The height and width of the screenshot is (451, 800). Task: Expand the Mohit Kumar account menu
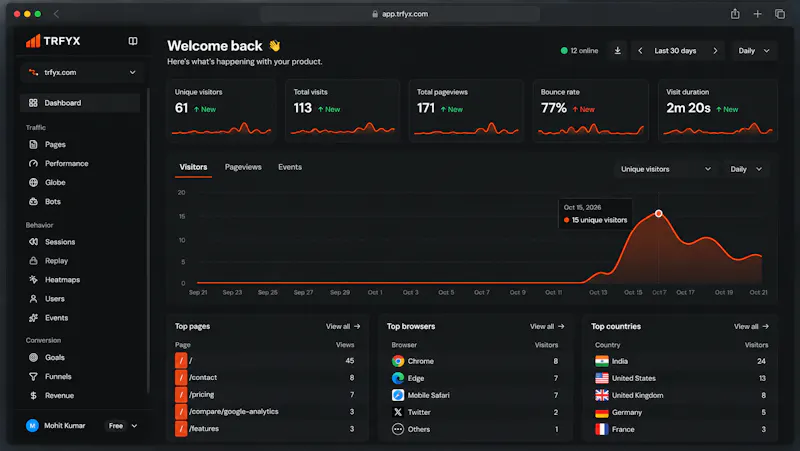coord(134,425)
